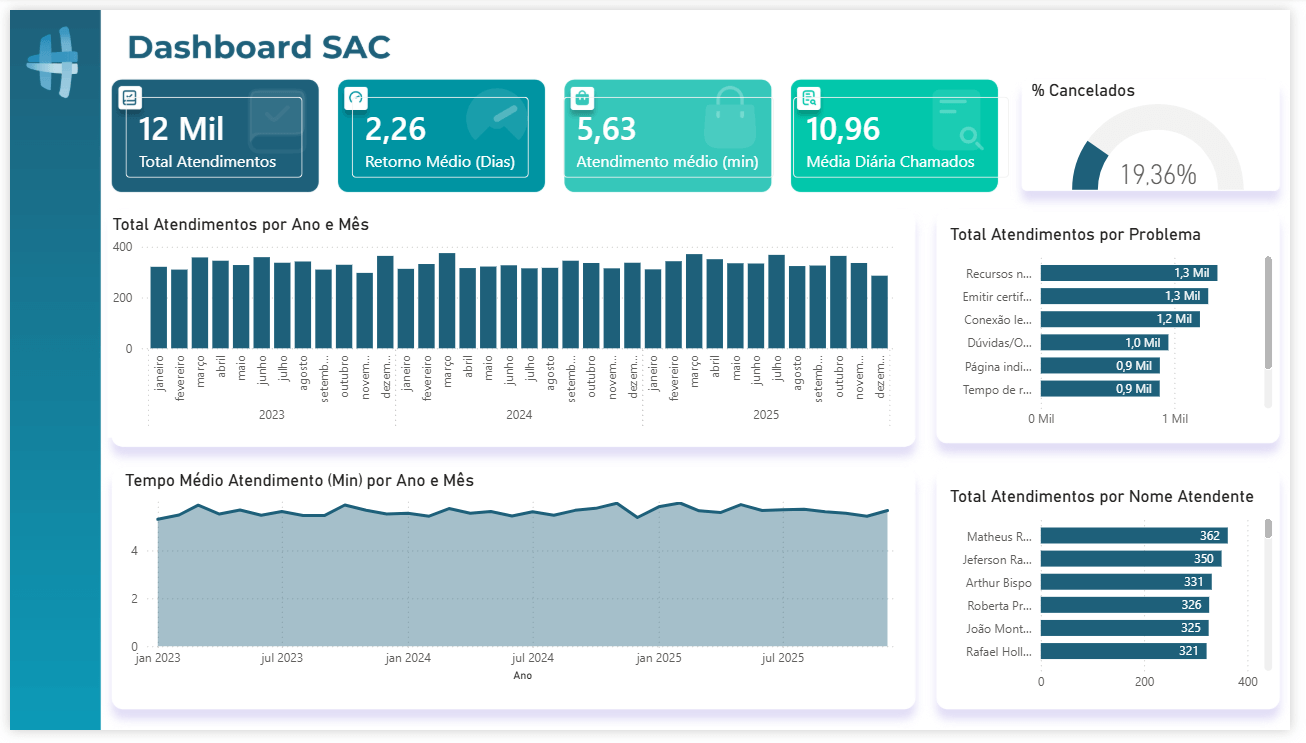Click the Total Atendimentos por Ano e Mês title
The image size is (1306, 743).
click(x=241, y=225)
